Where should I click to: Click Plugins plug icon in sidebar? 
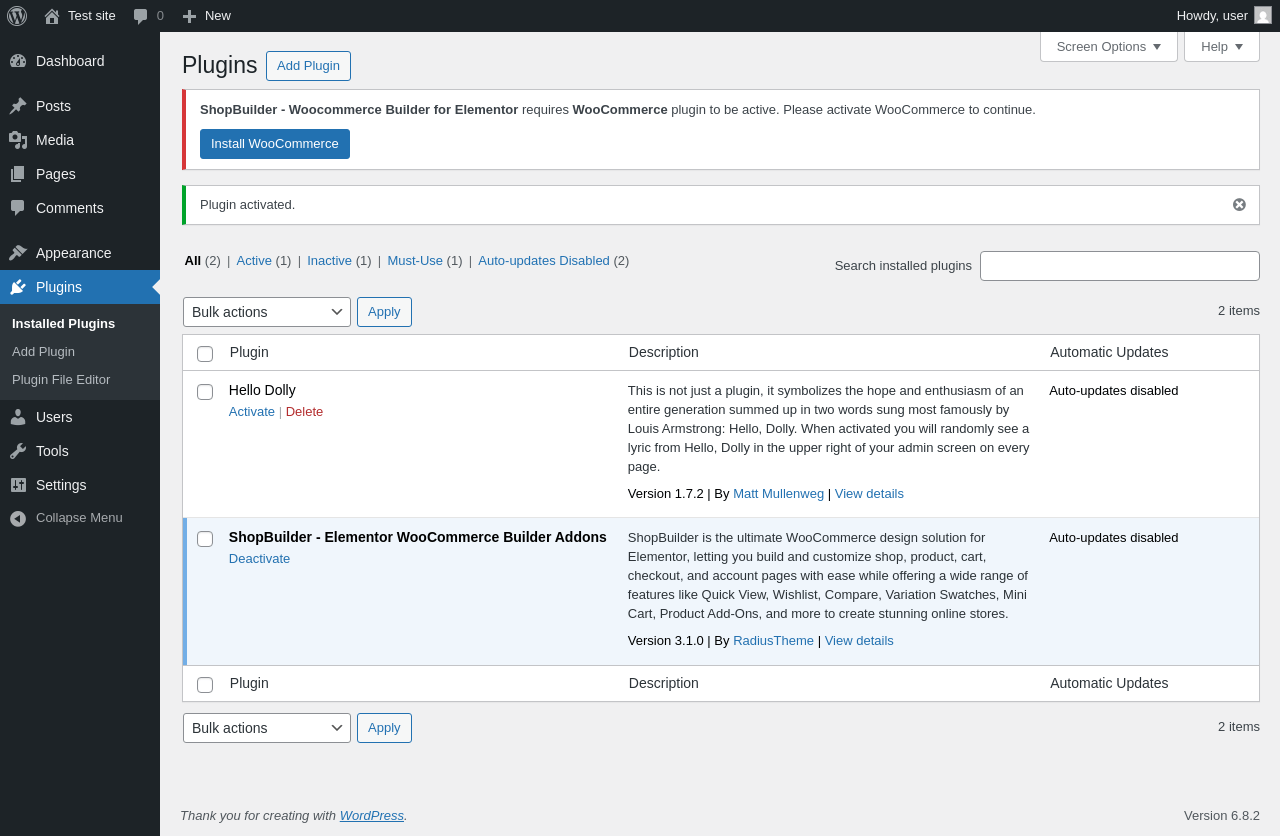[x=18, y=287]
